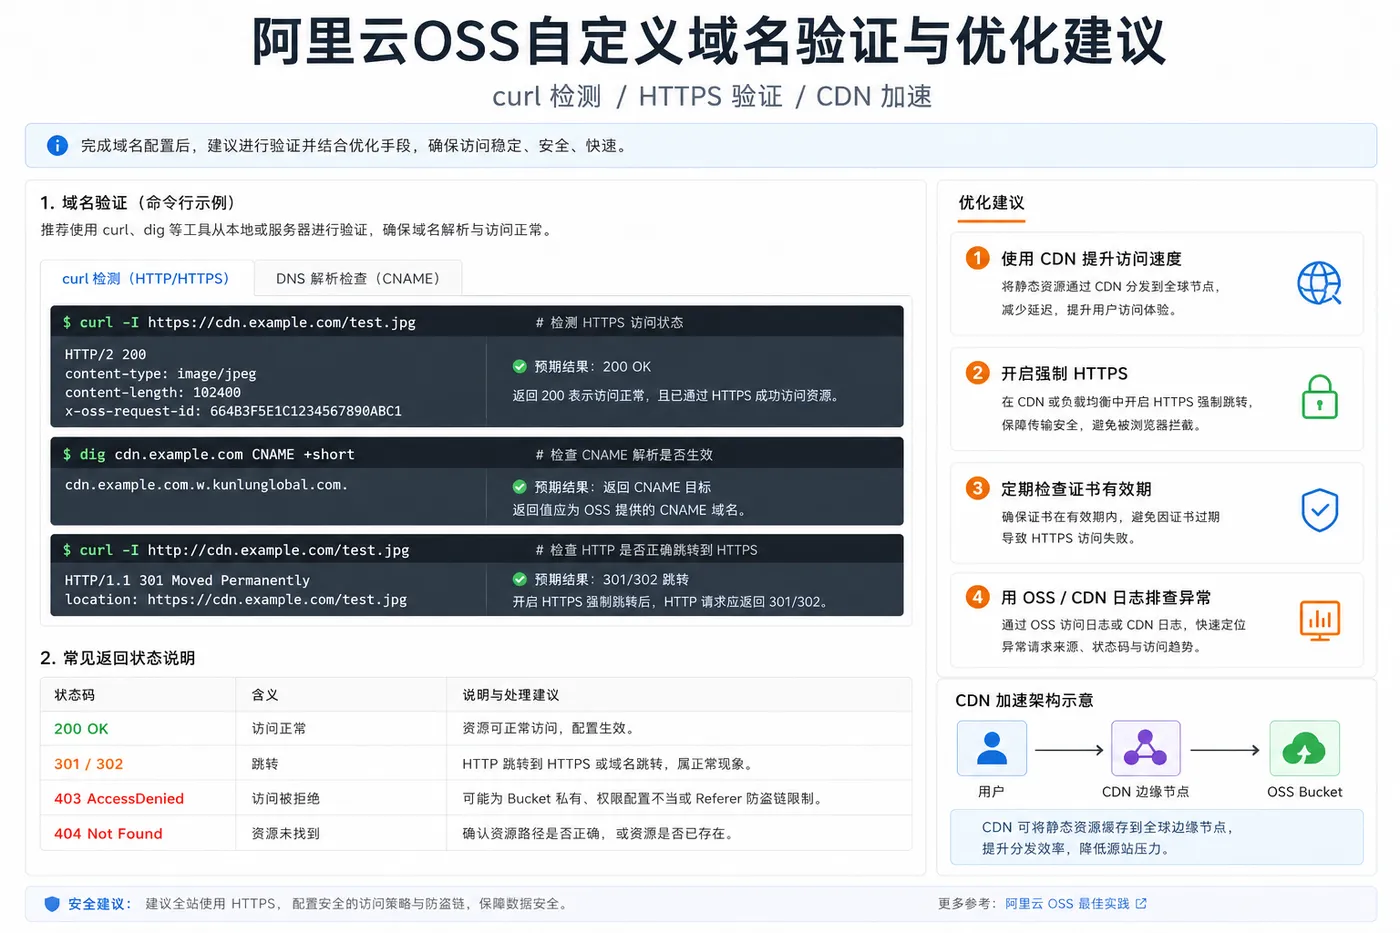Click the CDN 可将静态资源缓存 note box
The width and height of the screenshot is (1400, 933).
(x=1156, y=837)
